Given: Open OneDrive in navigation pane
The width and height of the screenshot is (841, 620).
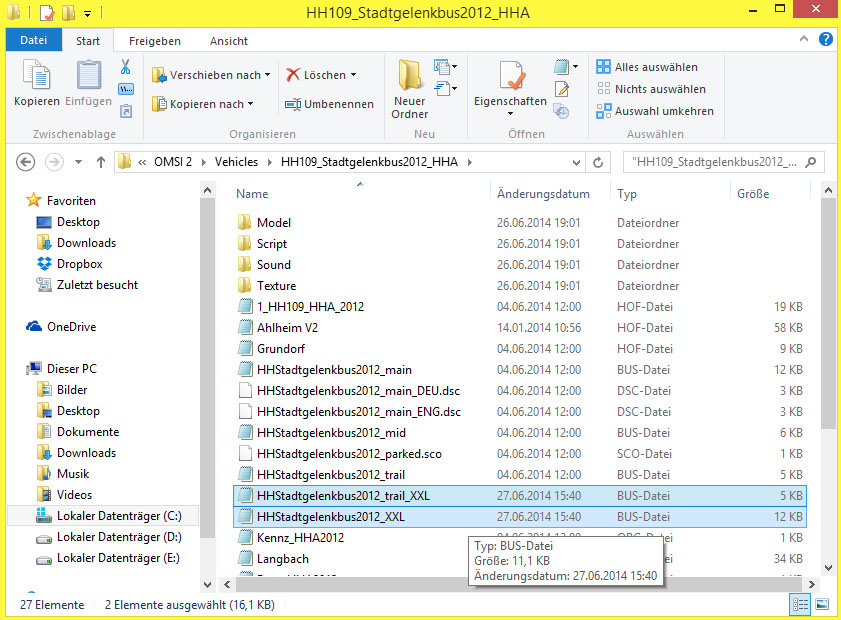Looking at the screenshot, I should tap(71, 327).
